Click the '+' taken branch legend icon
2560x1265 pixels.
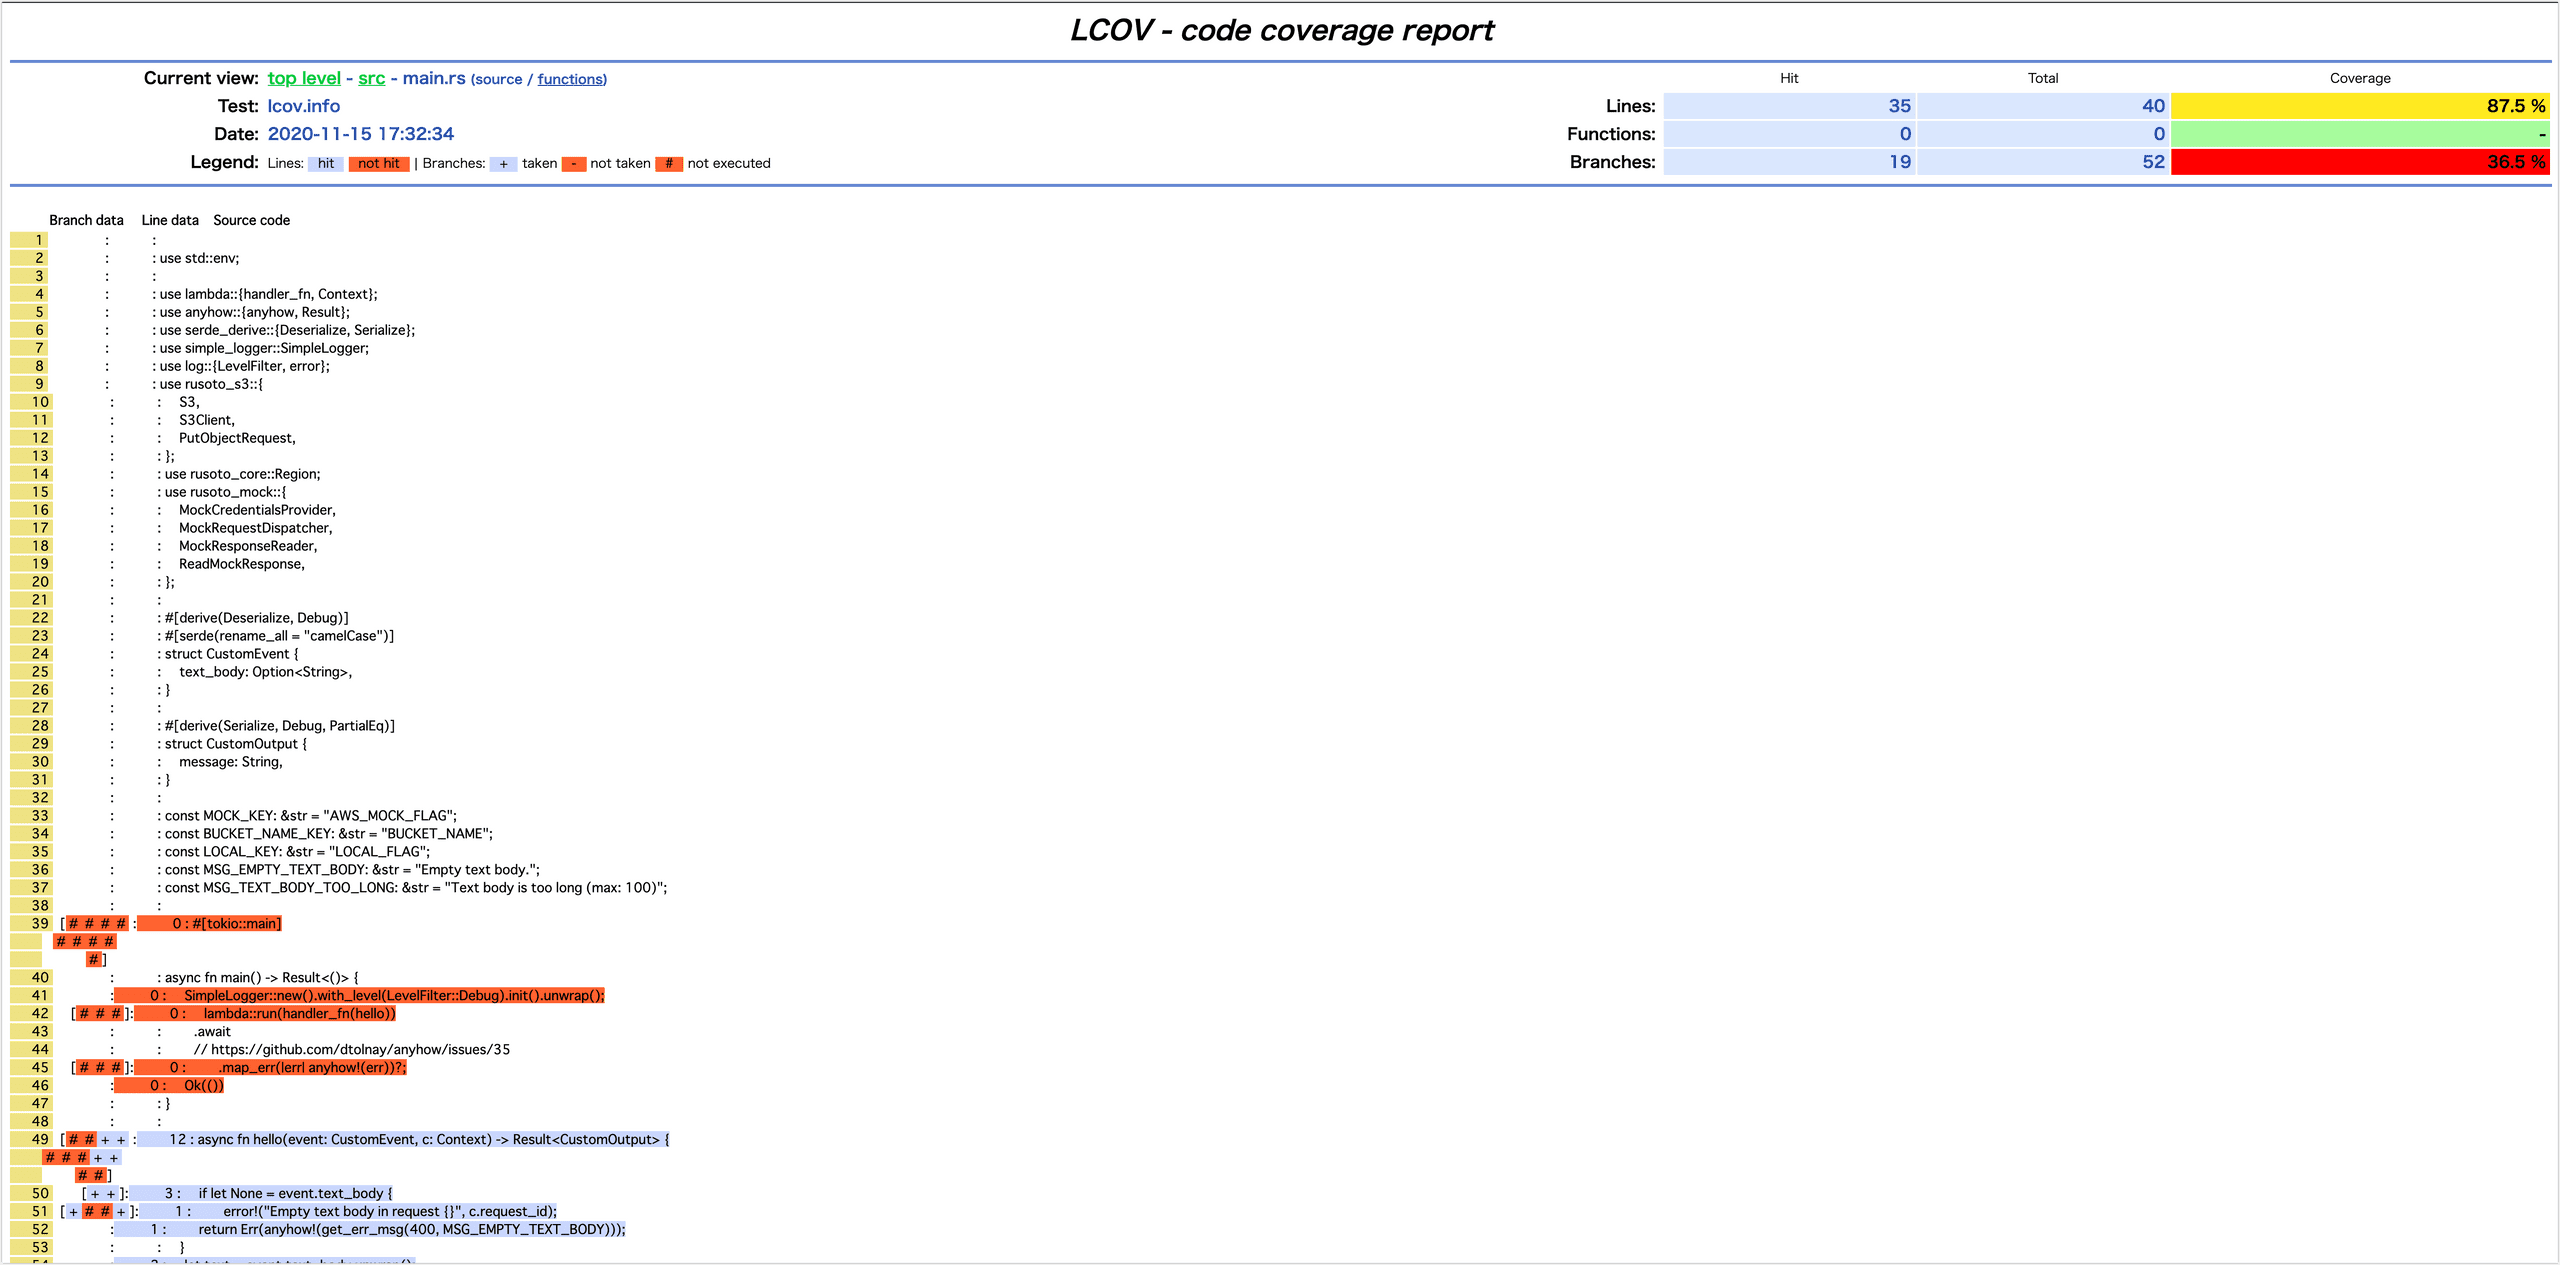click(503, 164)
